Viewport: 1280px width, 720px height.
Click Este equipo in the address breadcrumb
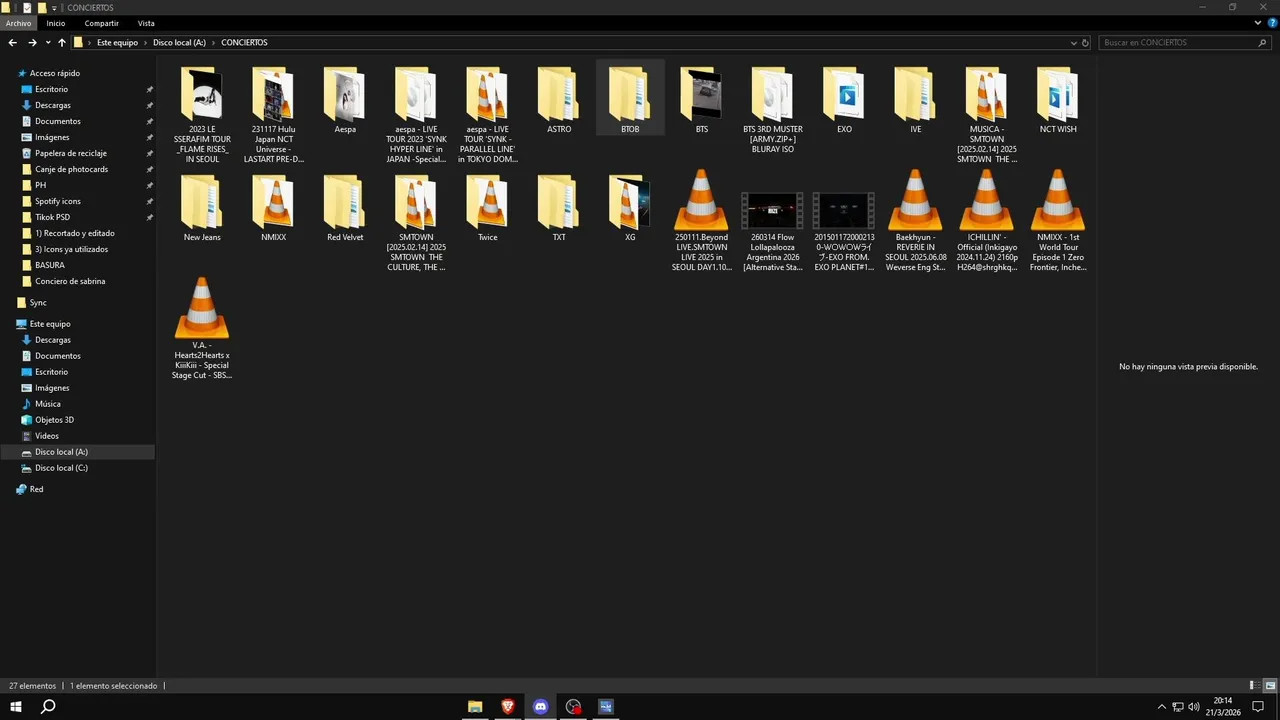(x=117, y=43)
